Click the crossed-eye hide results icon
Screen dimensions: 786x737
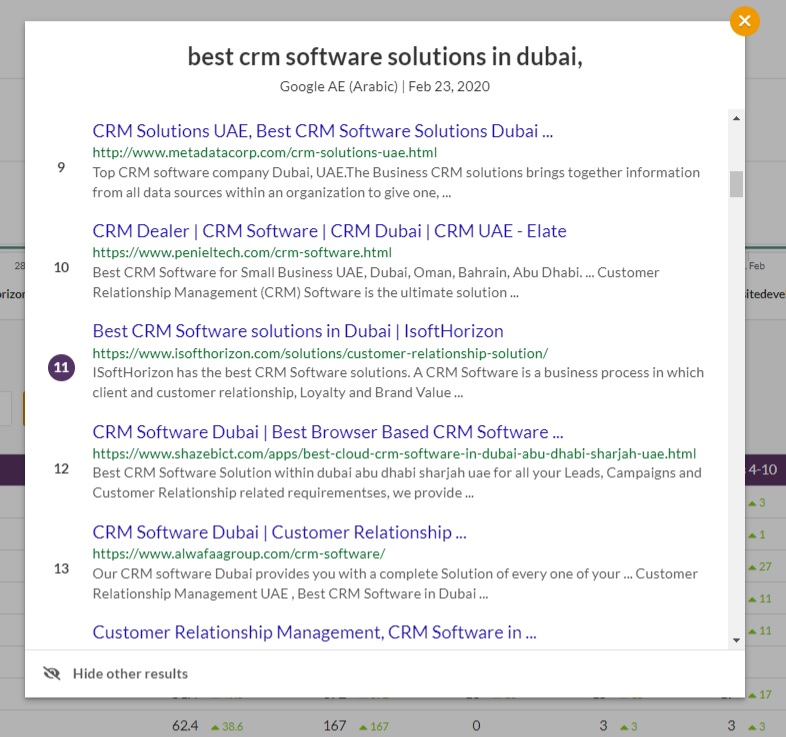52,673
